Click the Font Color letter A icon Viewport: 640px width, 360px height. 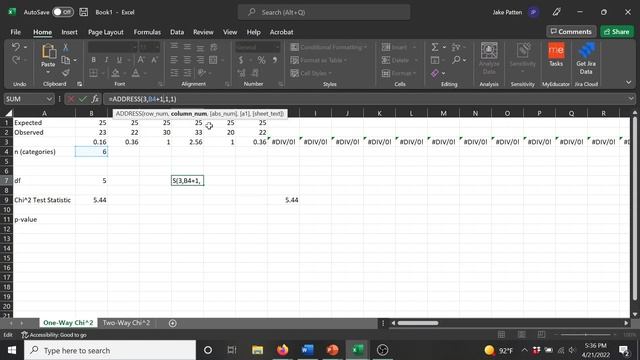coord(136,73)
